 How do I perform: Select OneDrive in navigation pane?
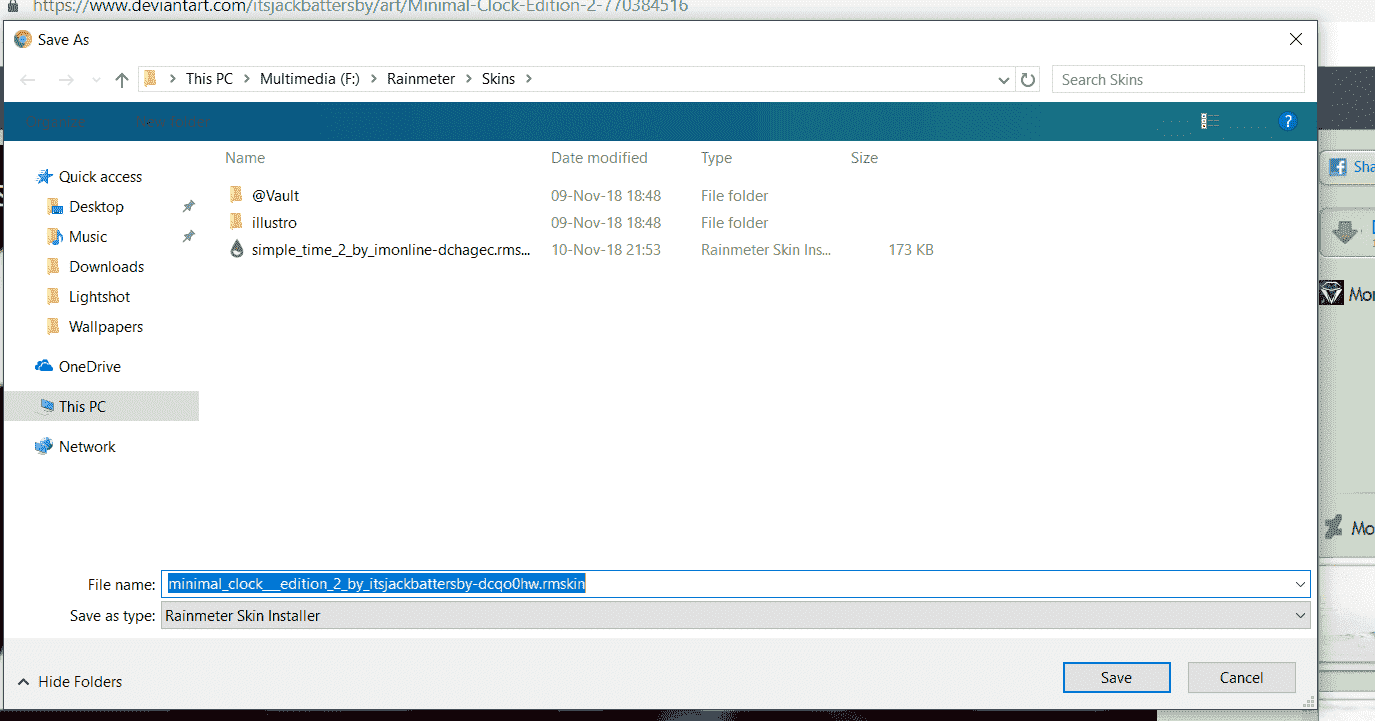tap(89, 366)
